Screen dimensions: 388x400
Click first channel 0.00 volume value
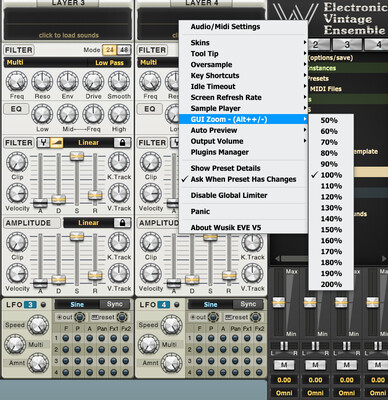pyautogui.click(x=284, y=380)
